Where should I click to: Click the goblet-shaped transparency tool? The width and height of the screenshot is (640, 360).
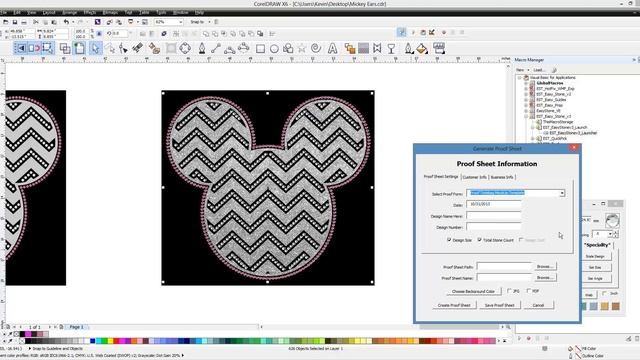(x=391, y=49)
